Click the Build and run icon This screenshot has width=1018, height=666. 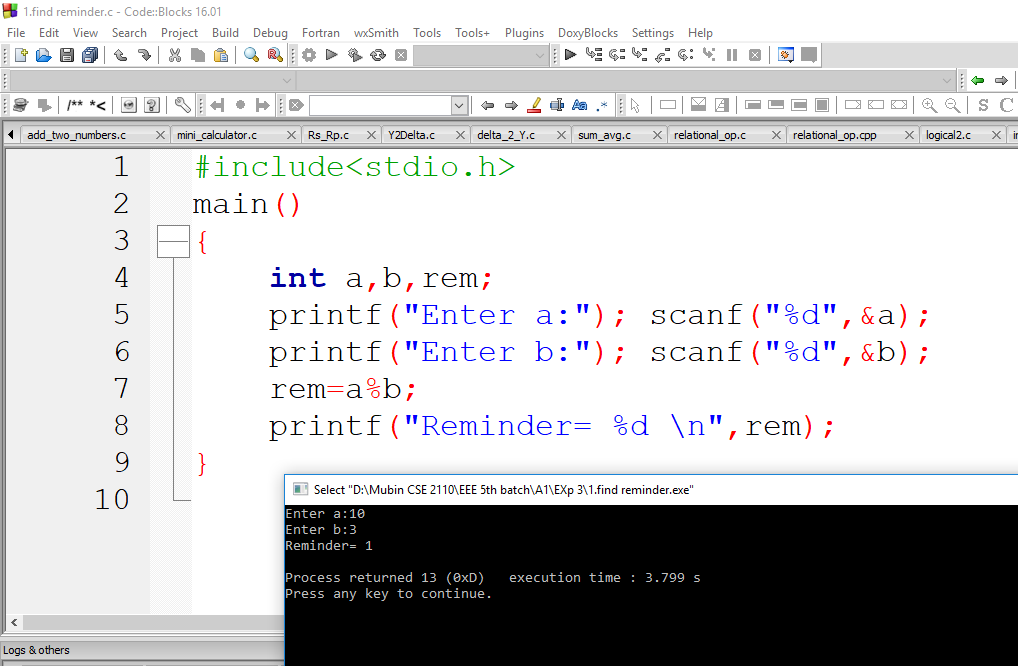pyautogui.click(x=355, y=55)
